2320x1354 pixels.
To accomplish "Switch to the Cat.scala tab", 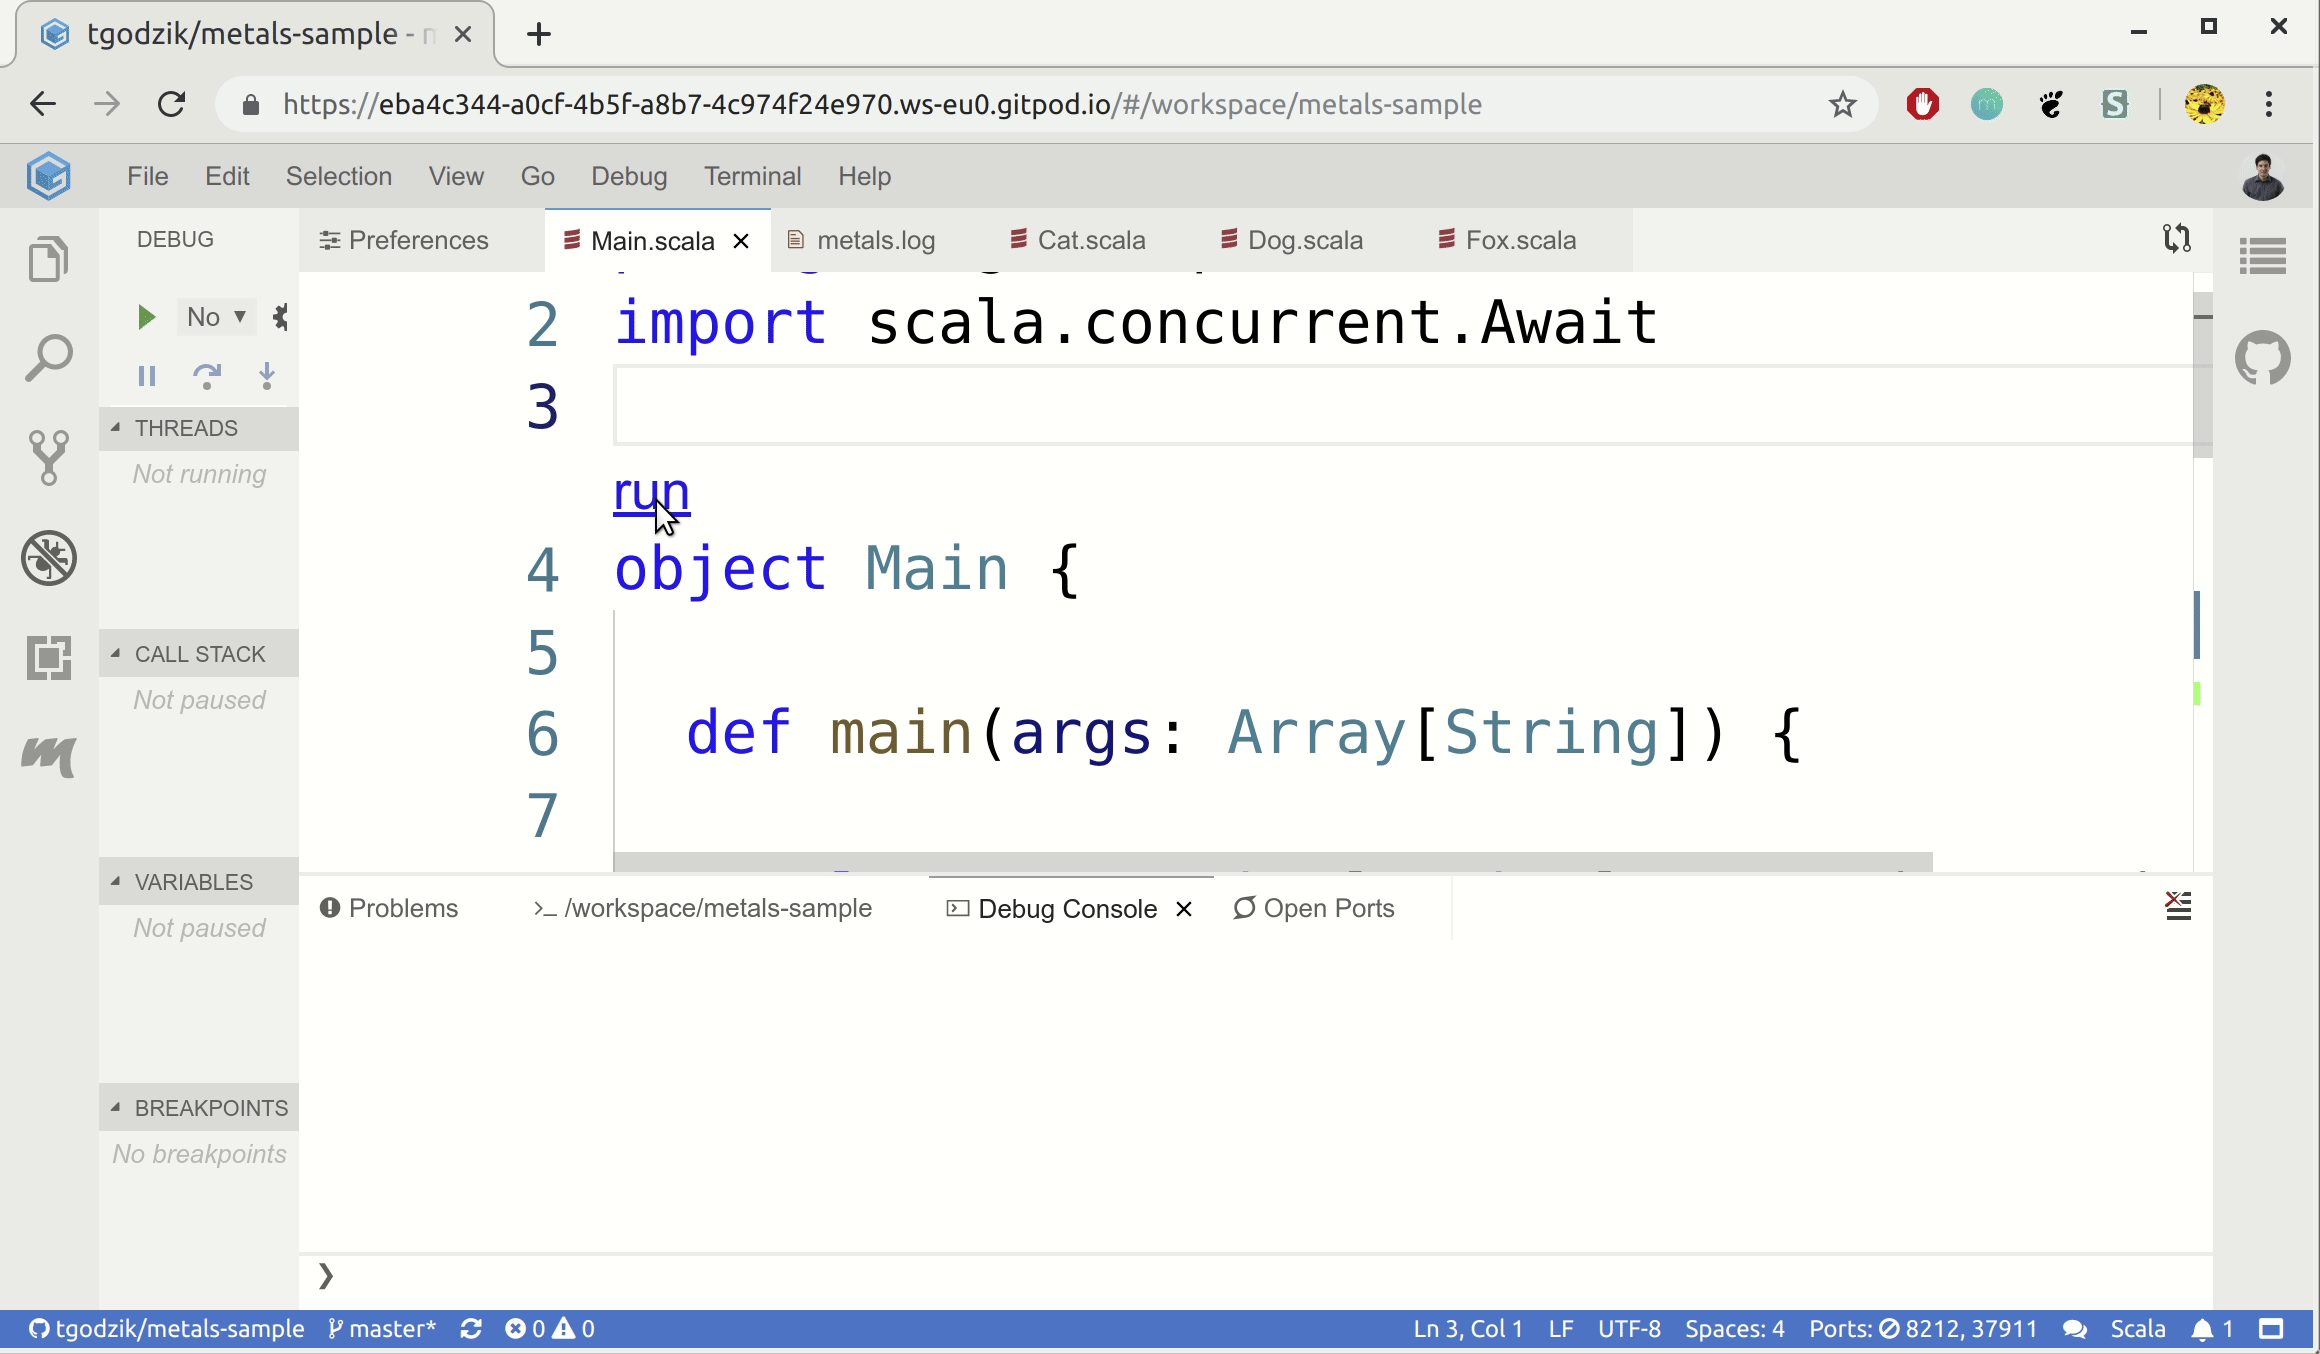I will coord(1090,241).
